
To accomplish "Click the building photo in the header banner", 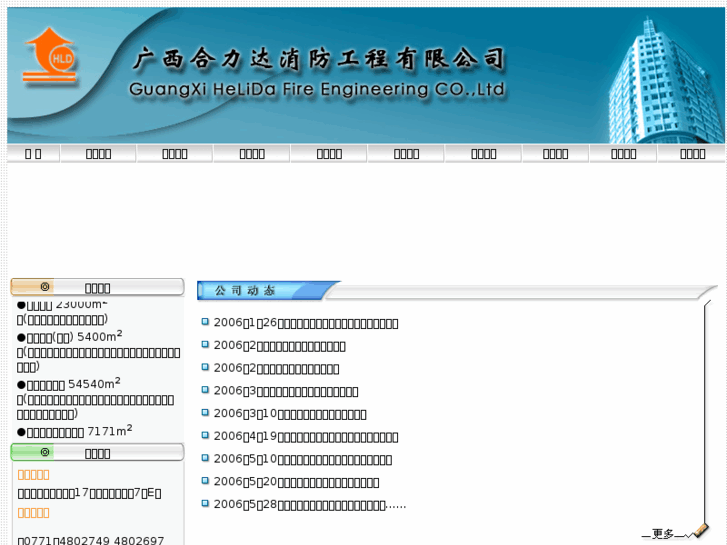I will click(x=665, y=81).
